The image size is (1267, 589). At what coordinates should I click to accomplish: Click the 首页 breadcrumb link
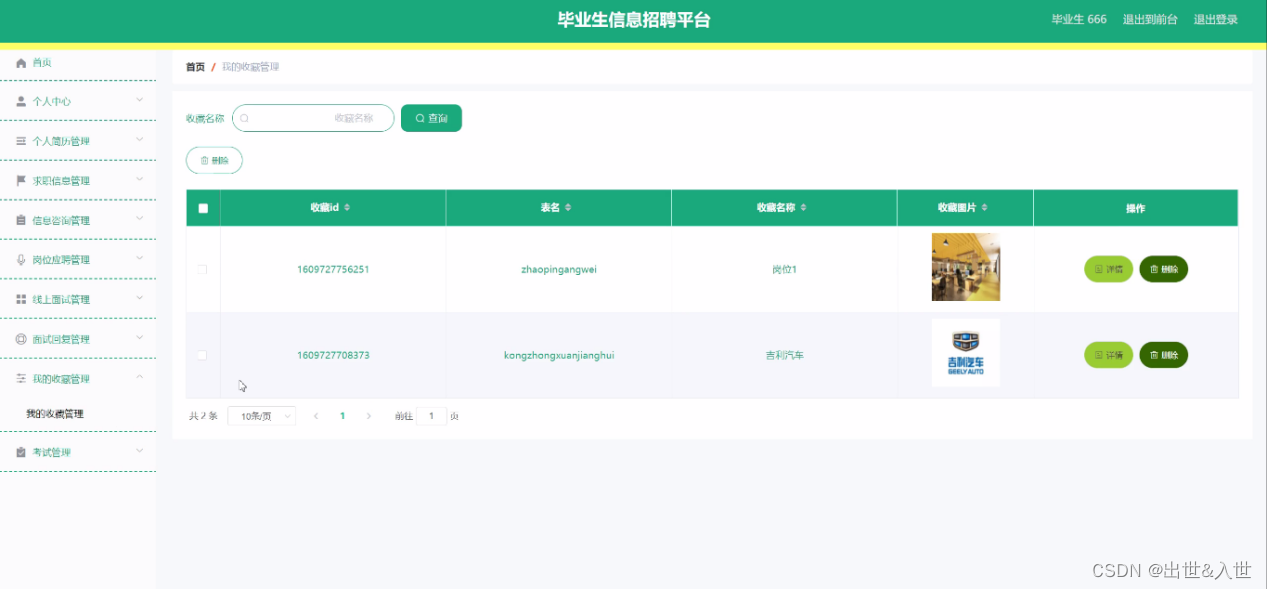click(x=195, y=67)
